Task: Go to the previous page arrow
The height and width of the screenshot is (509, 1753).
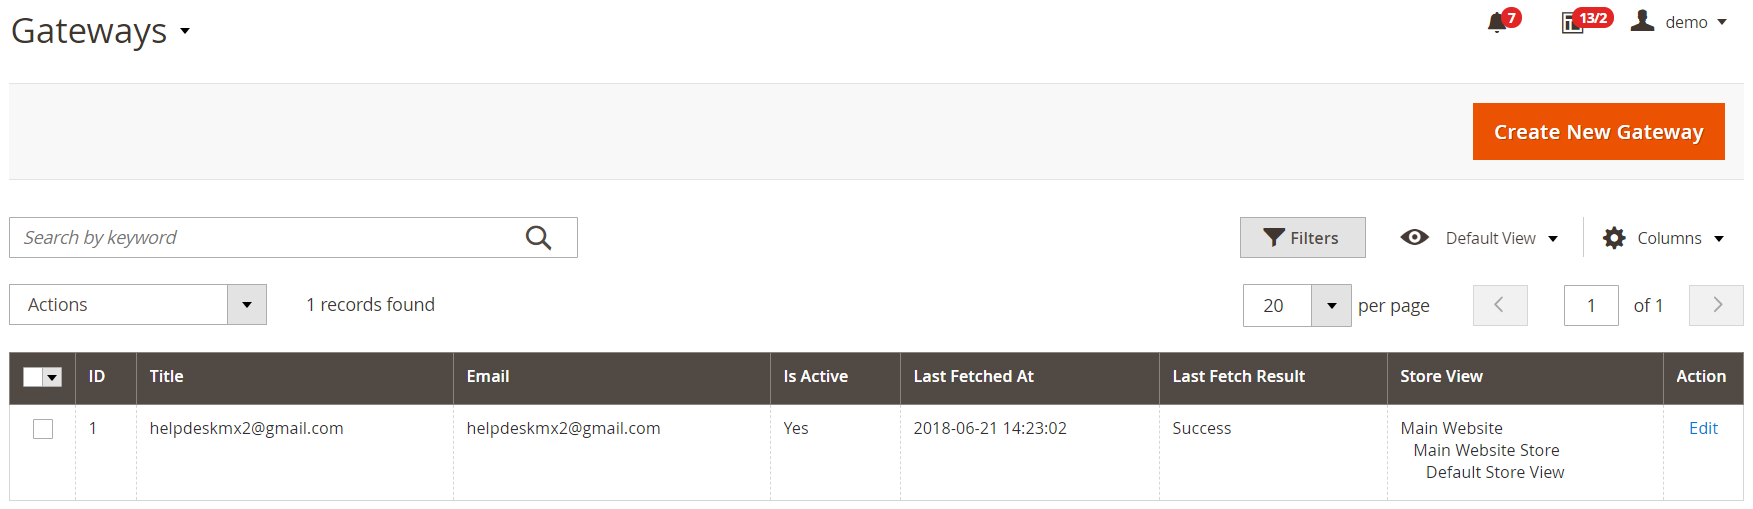Action: [1500, 305]
